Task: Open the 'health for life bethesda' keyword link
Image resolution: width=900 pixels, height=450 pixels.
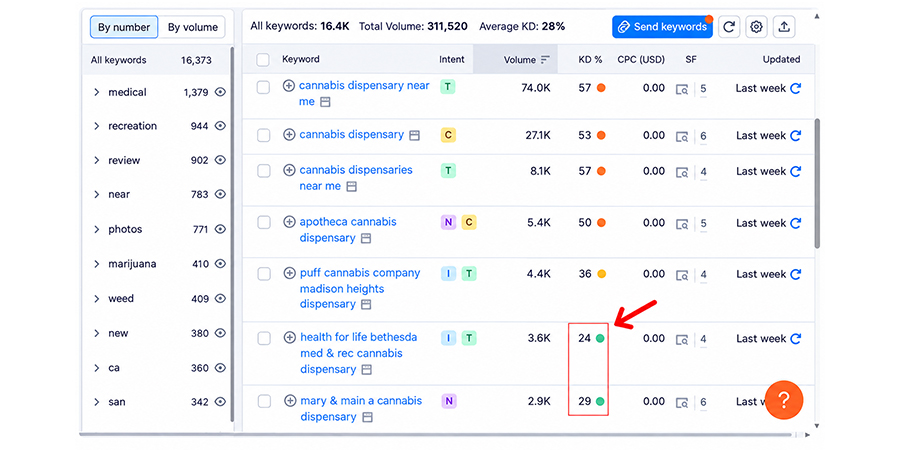Action: click(358, 353)
